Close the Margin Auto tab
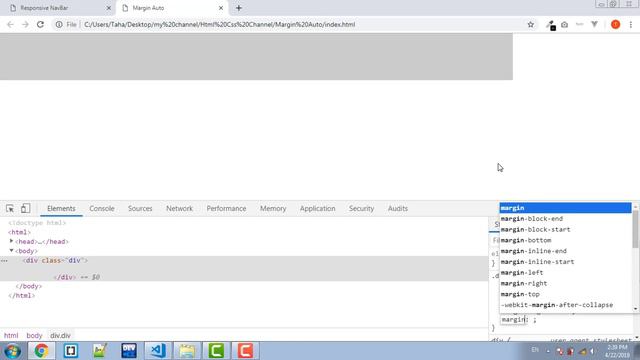The height and width of the screenshot is (360, 640). 221,8
